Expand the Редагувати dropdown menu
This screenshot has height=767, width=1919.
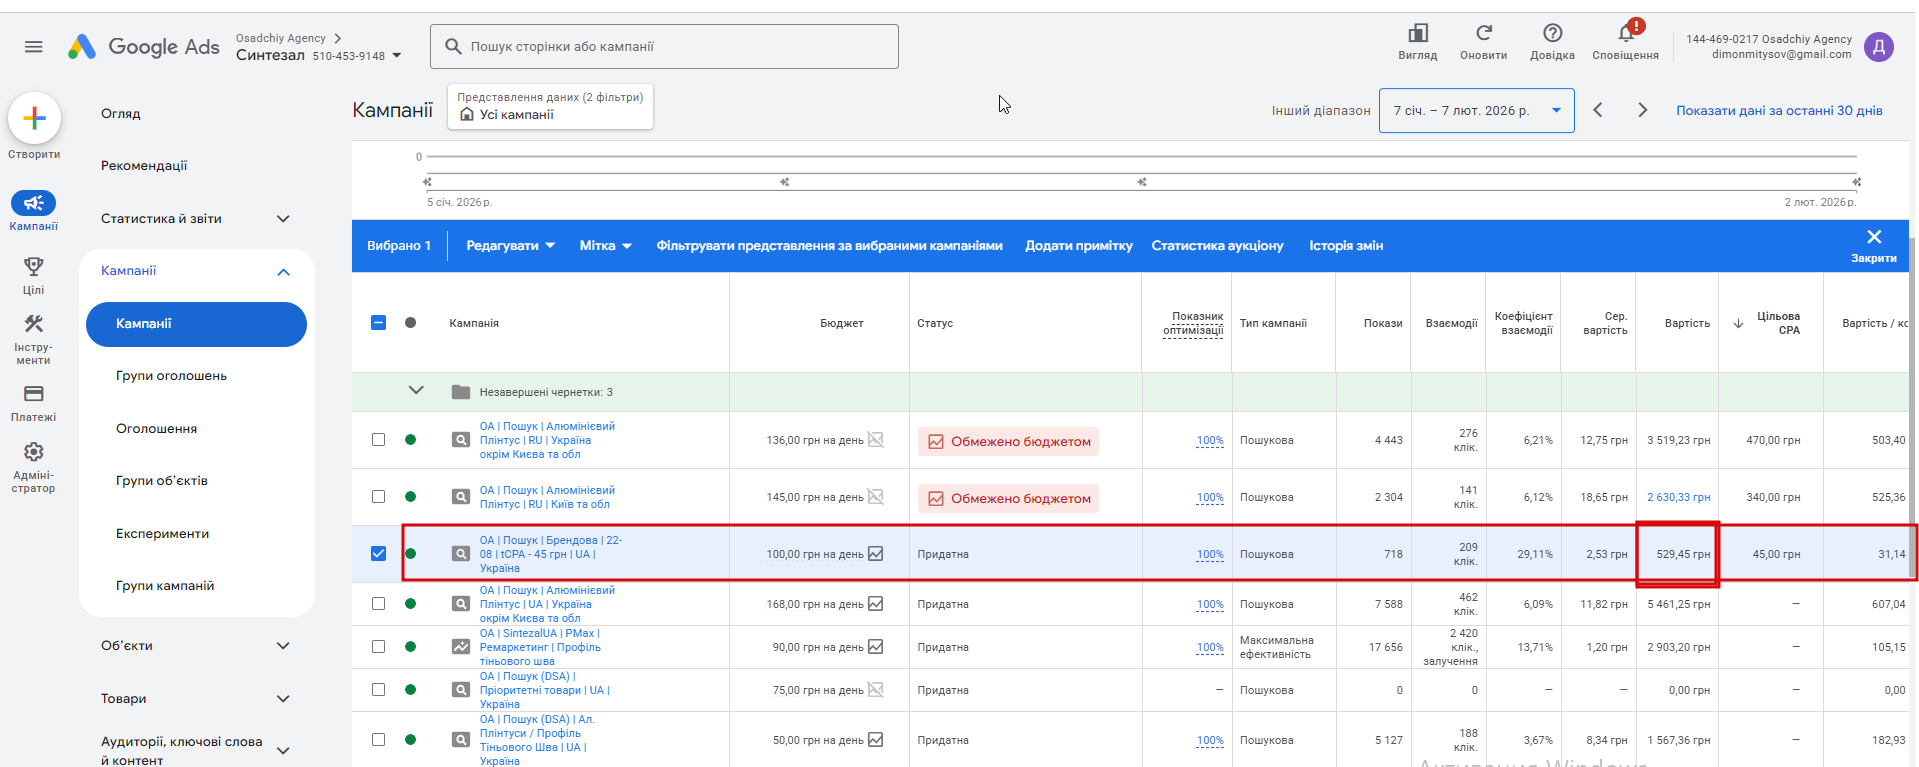tap(510, 246)
